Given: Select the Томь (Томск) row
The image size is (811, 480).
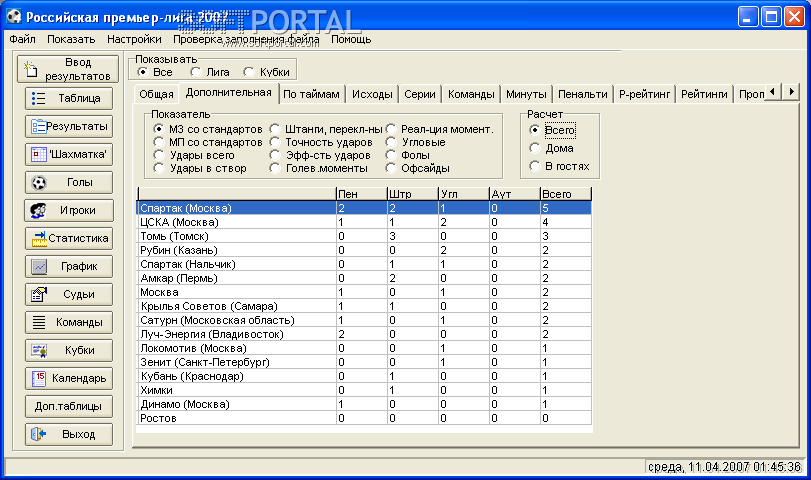Looking at the screenshot, I should [x=364, y=236].
